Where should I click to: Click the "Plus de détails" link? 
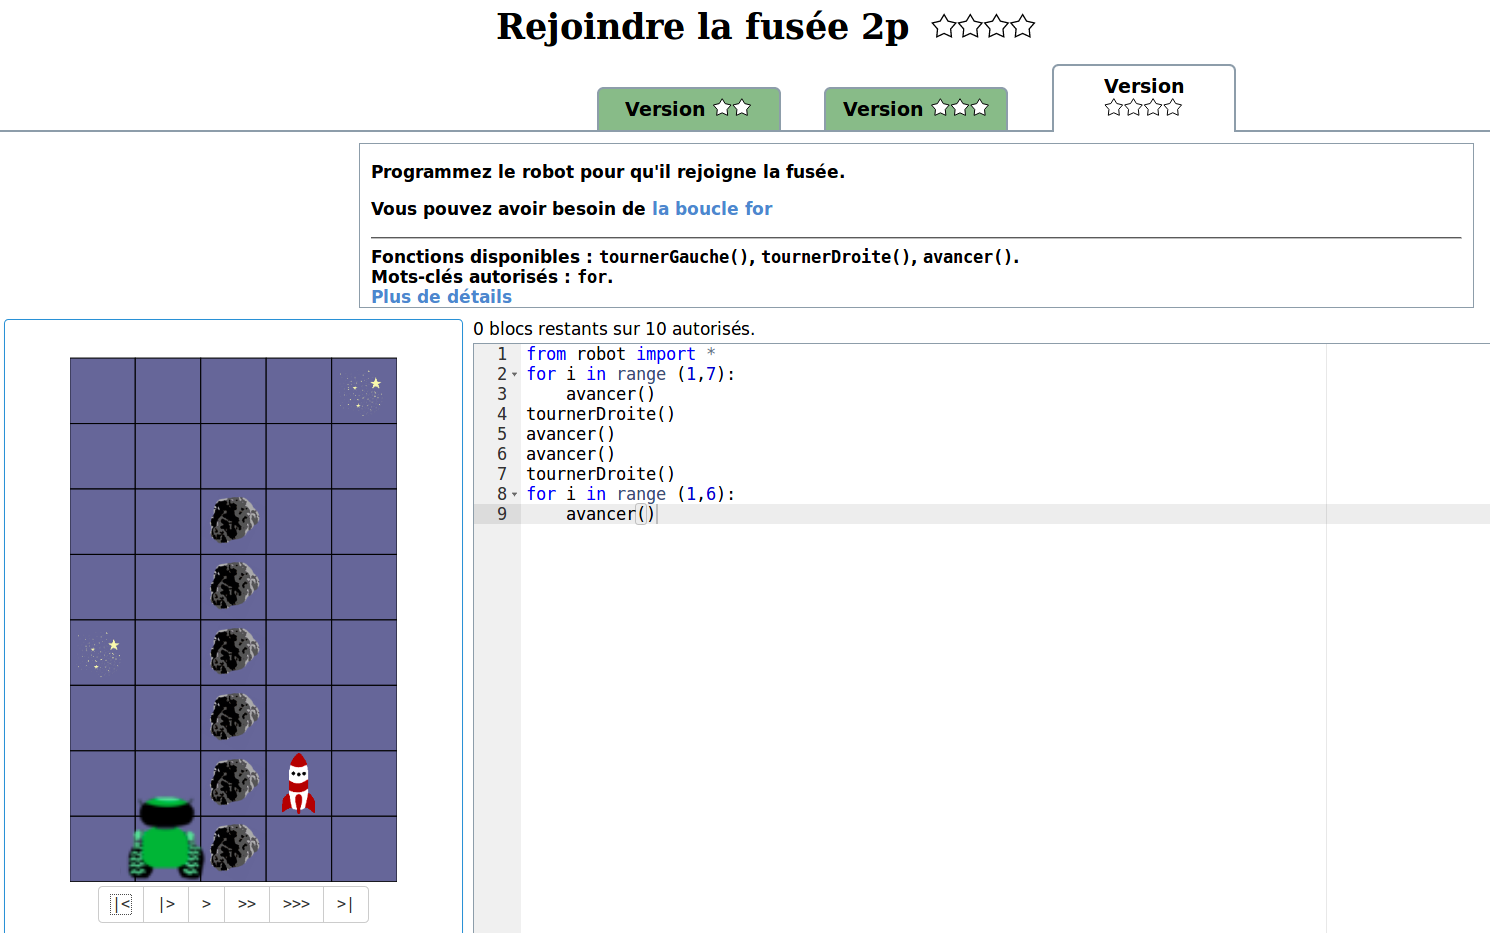click(441, 297)
